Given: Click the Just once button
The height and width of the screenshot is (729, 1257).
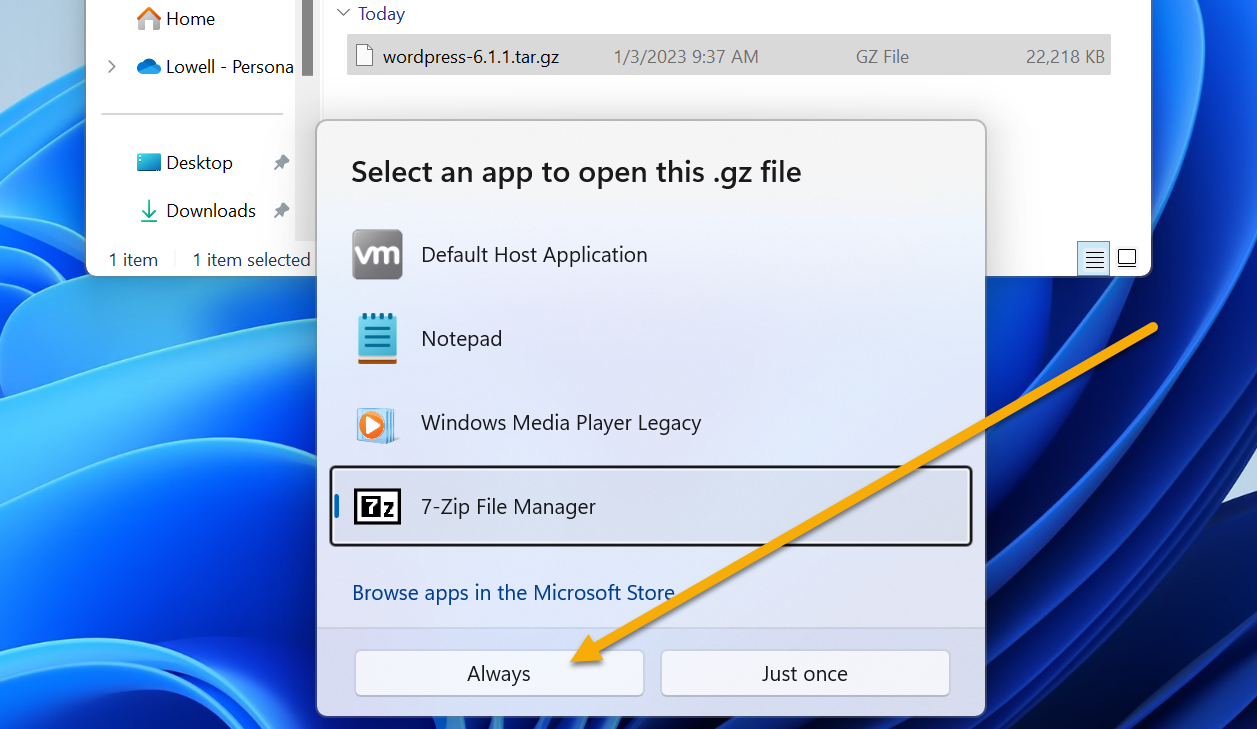Looking at the screenshot, I should click(804, 673).
